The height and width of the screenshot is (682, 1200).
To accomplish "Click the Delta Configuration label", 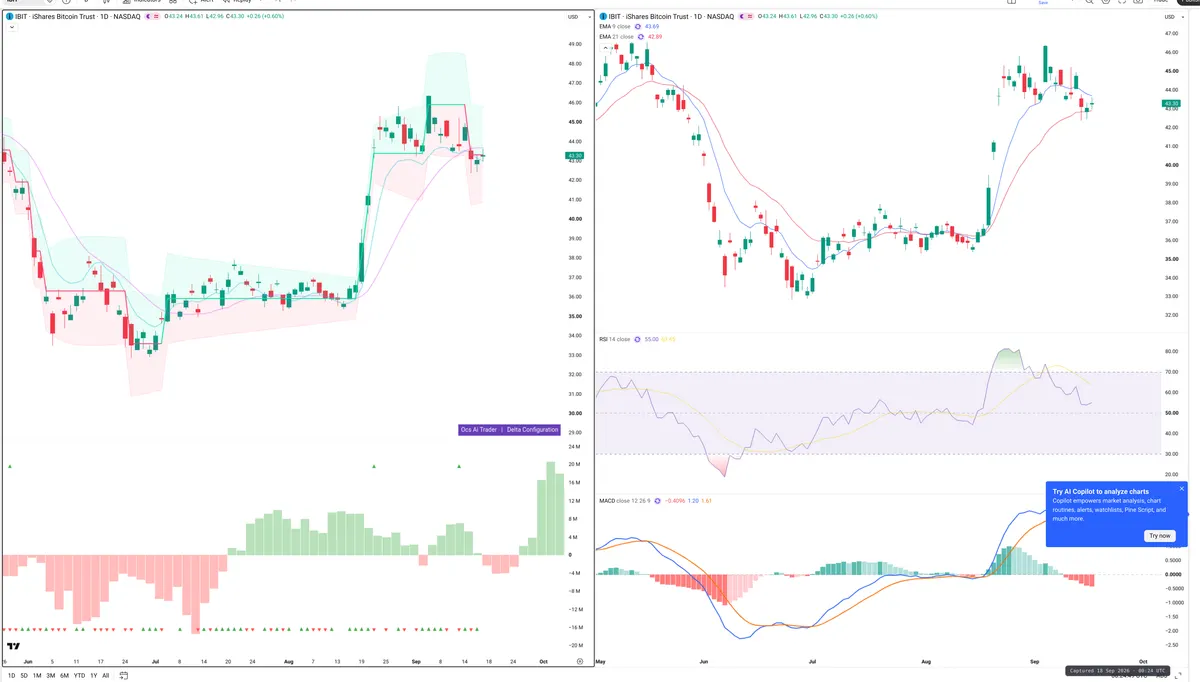I will click(x=532, y=429).
